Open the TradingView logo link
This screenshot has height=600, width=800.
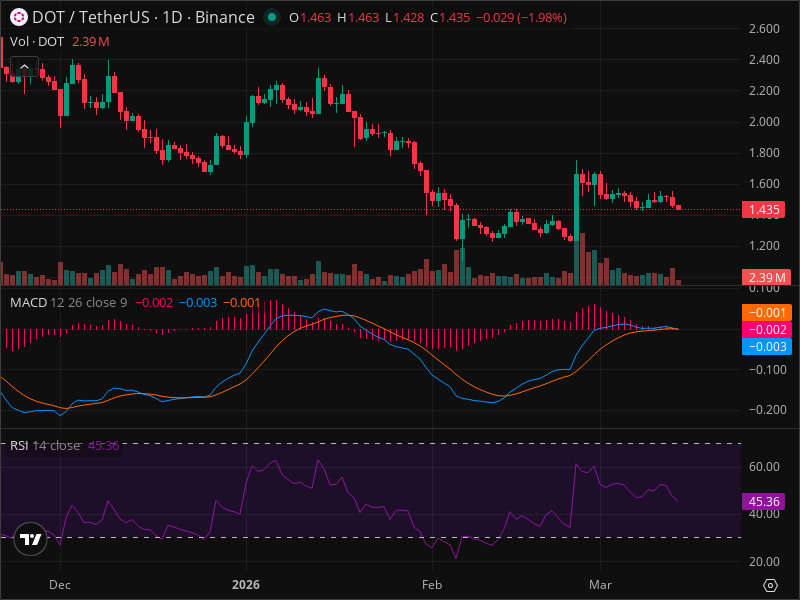click(x=31, y=539)
